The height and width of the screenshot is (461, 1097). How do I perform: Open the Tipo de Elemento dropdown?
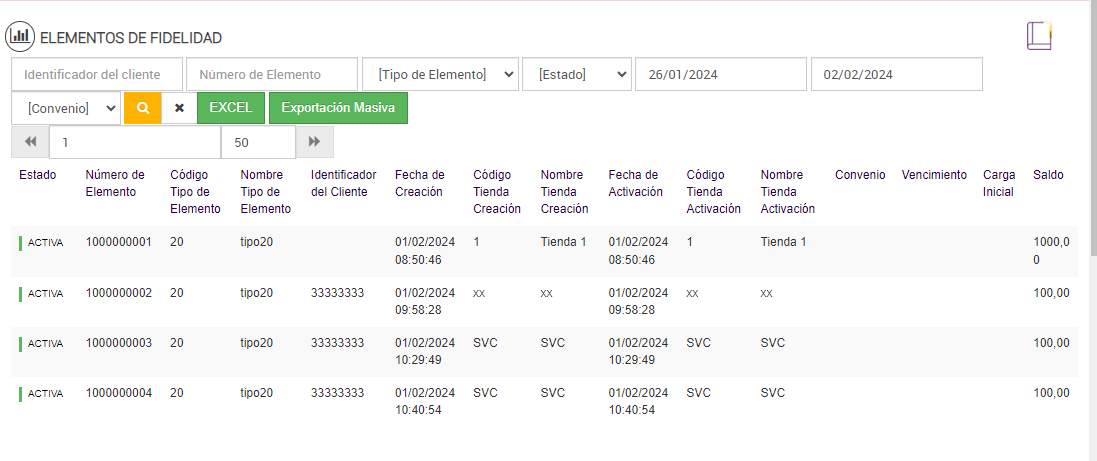click(x=440, y=74)
